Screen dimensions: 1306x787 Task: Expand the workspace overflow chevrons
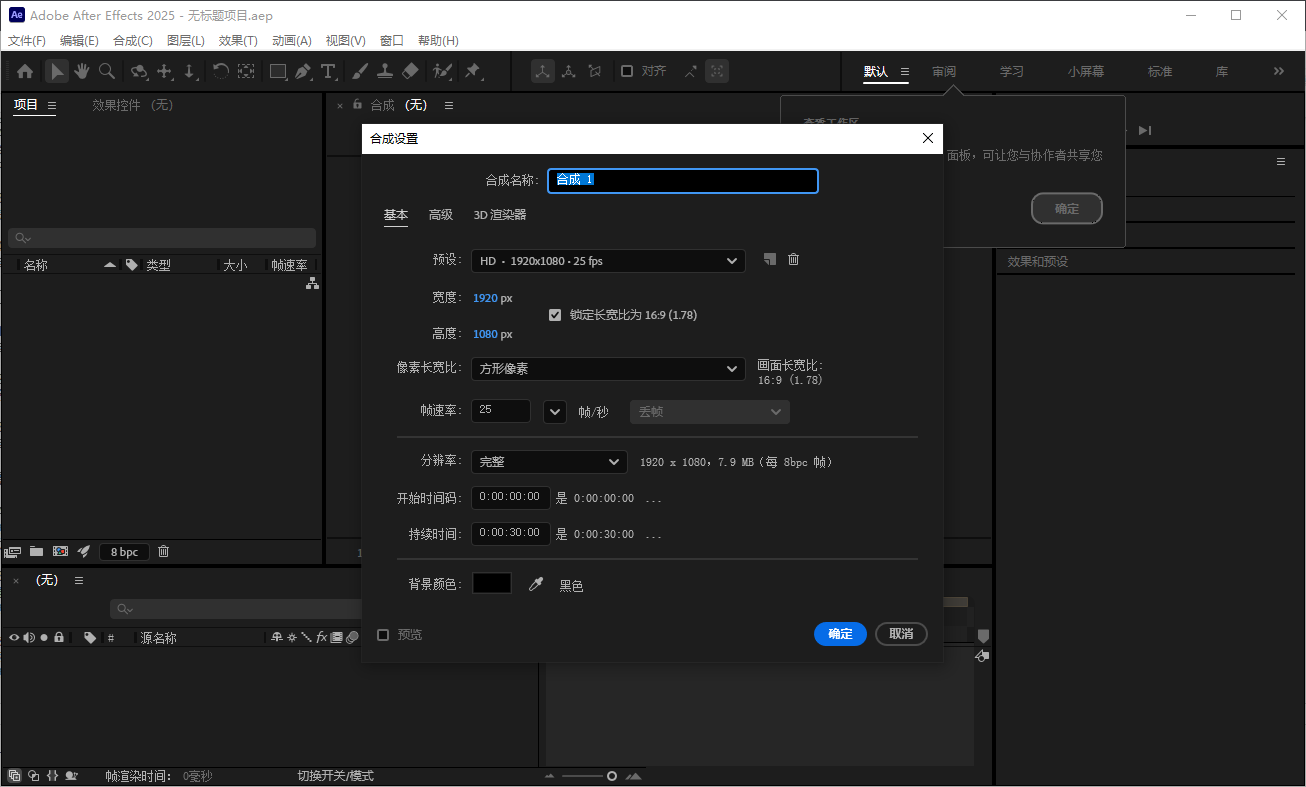1278,71
